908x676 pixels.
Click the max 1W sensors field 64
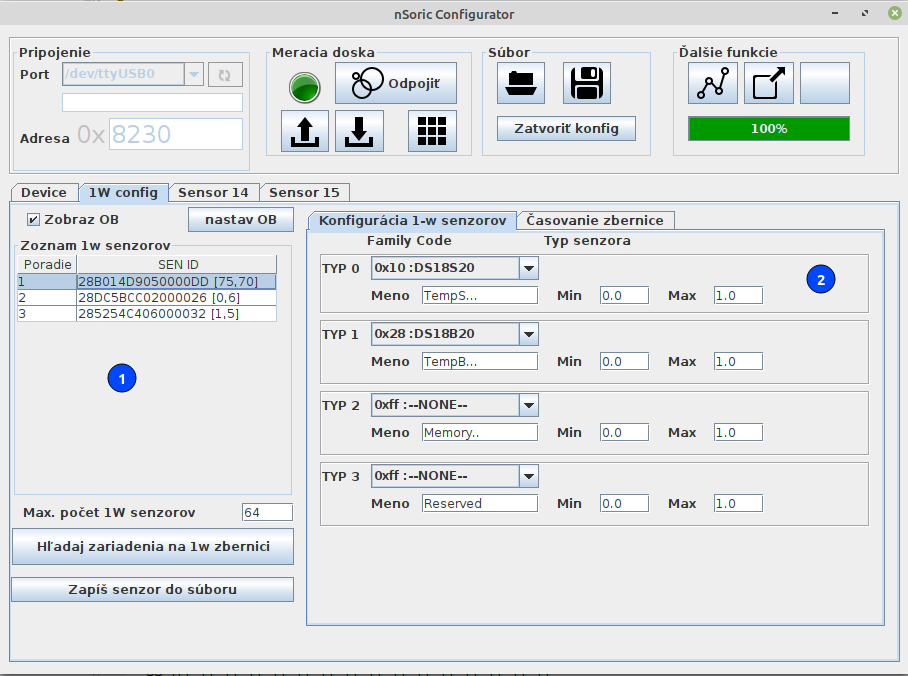pyautogui.click(x=267, y=512)
